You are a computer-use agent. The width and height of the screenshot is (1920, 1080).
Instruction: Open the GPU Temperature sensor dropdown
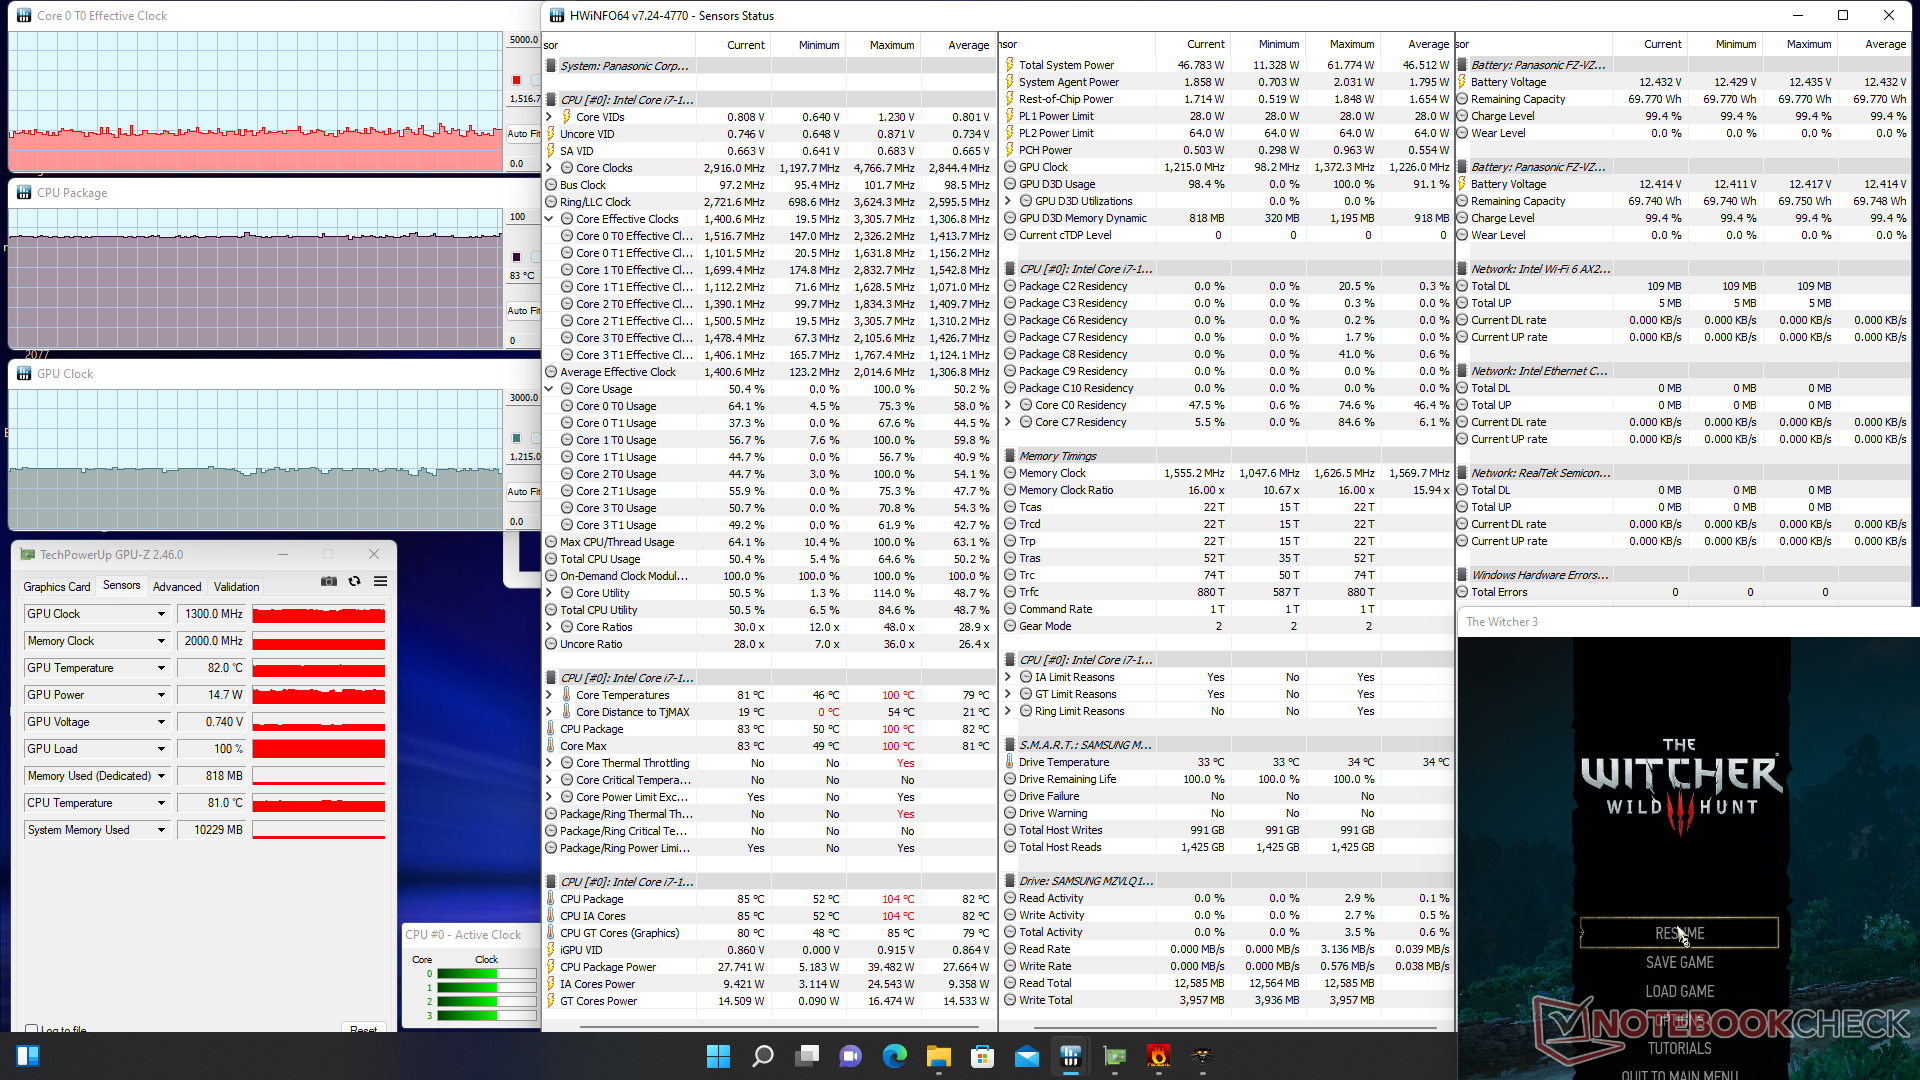[x=161, y=668]
